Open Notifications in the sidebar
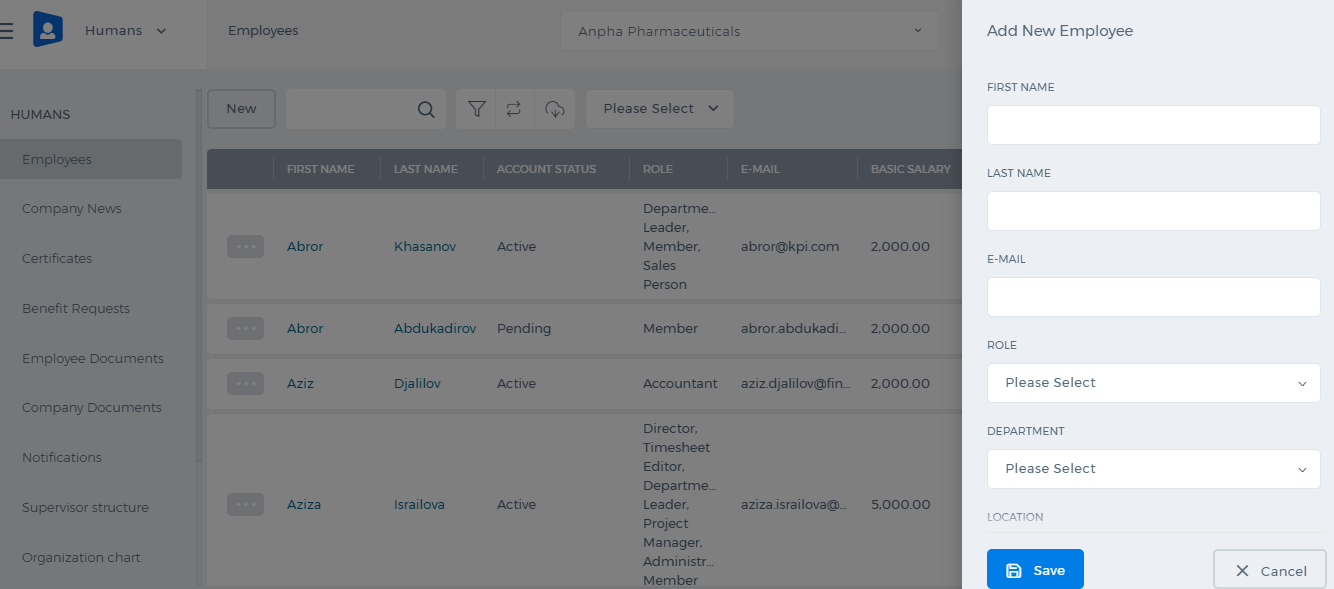 62,458
